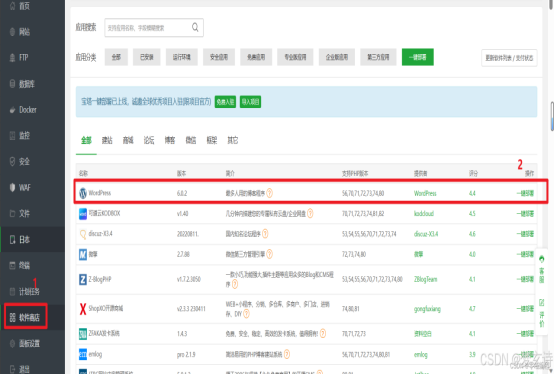Click help icon beside WordPress description
Screen dimensions: 554x374
tap(270, 193)
